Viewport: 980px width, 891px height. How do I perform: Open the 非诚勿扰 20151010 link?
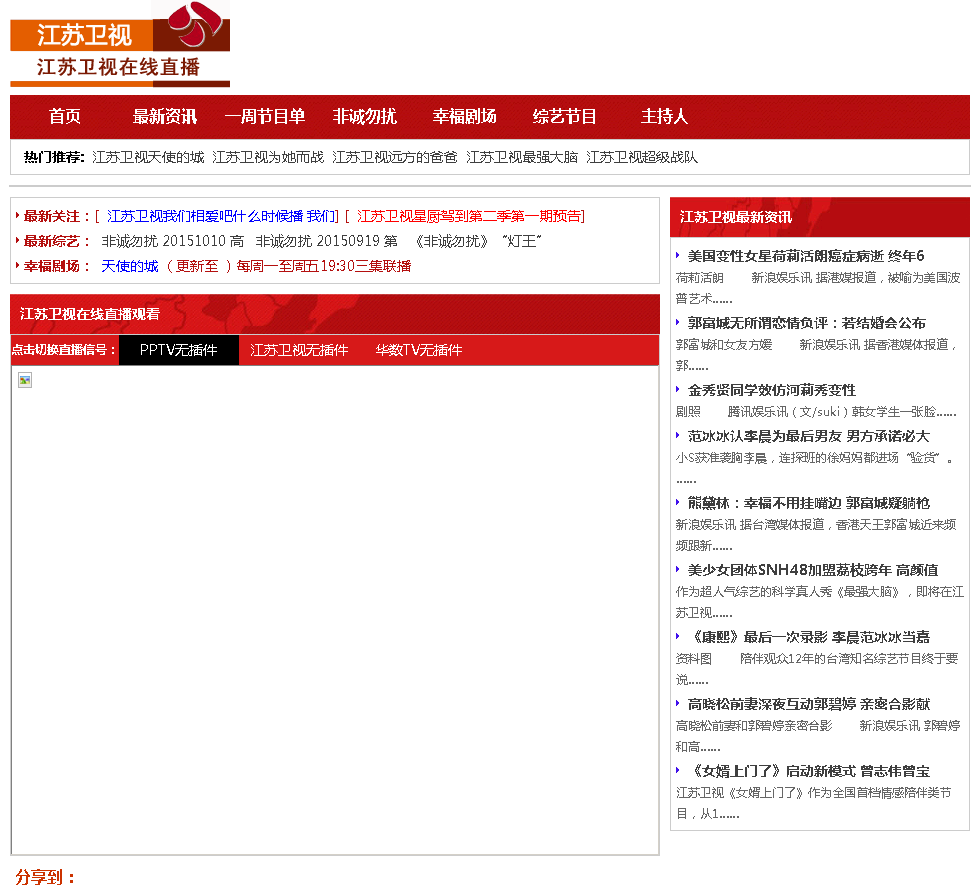(172, 241)
